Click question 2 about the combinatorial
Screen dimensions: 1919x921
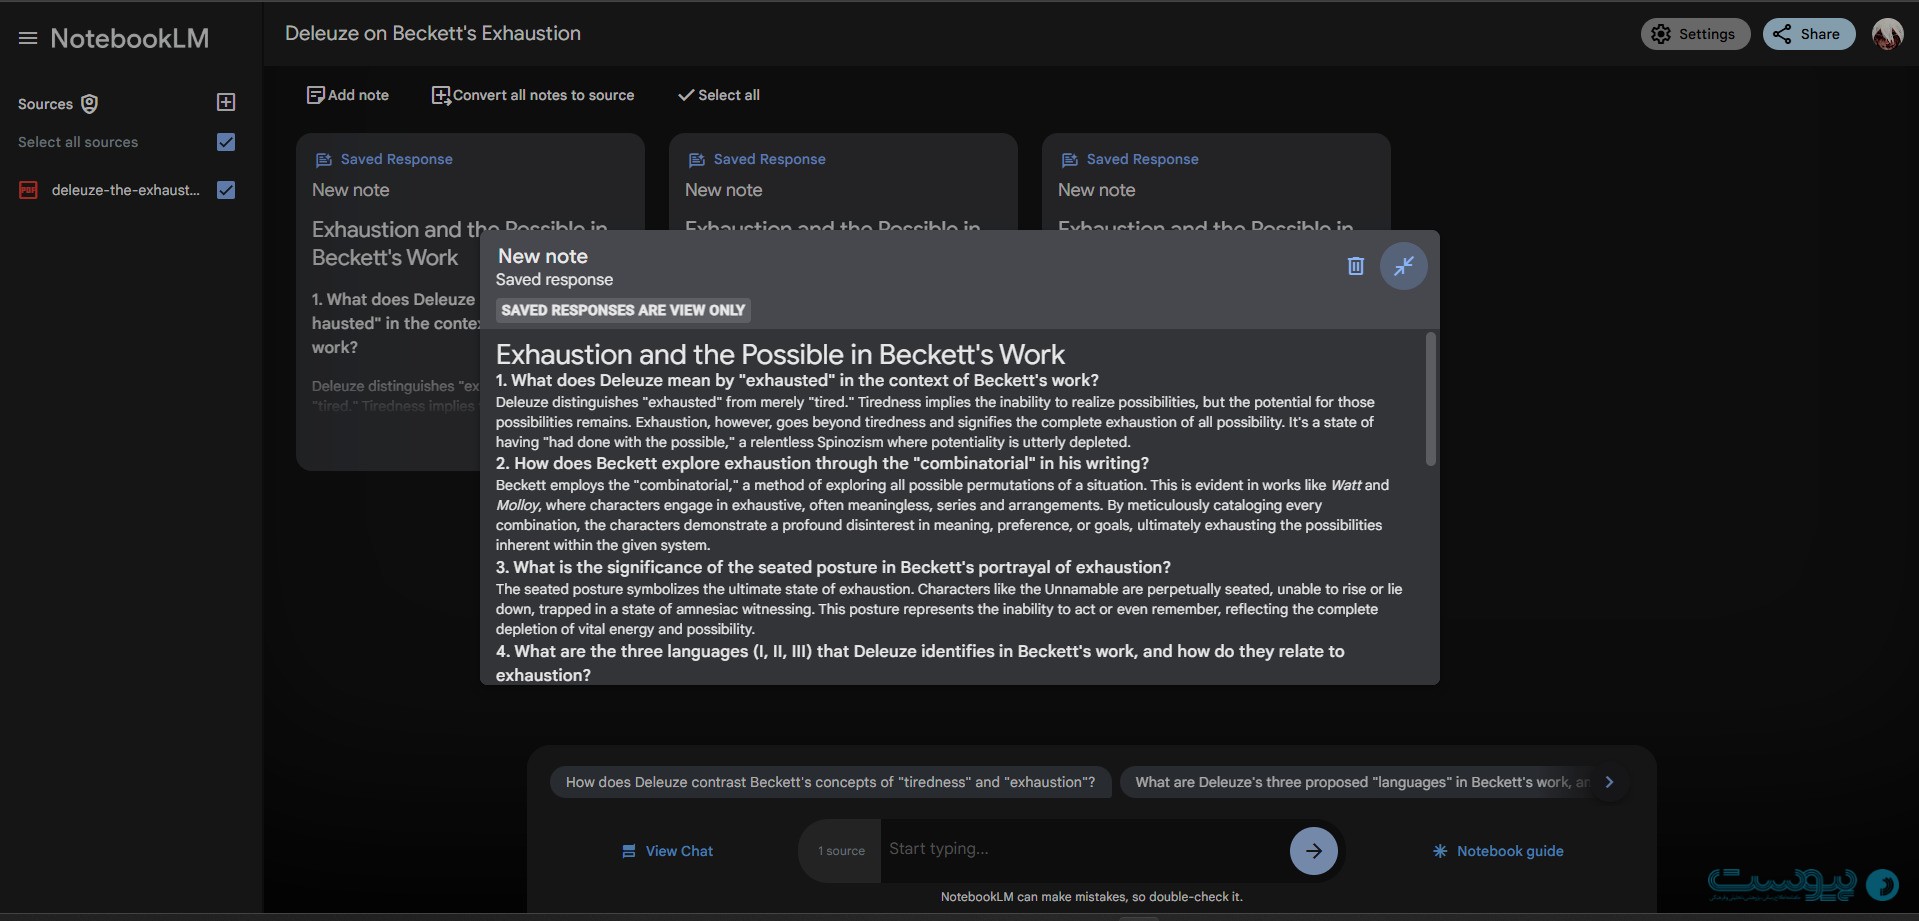pyautogui.click(x=822, y=463)
